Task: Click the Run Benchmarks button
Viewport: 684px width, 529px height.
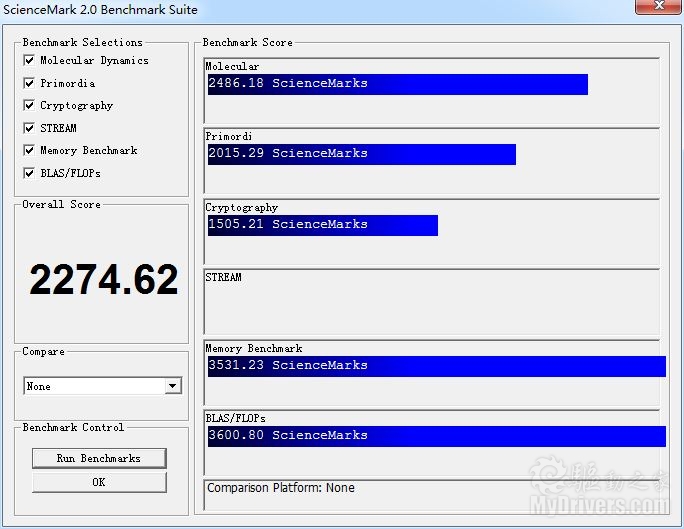Action: click(x=99, y=458)
